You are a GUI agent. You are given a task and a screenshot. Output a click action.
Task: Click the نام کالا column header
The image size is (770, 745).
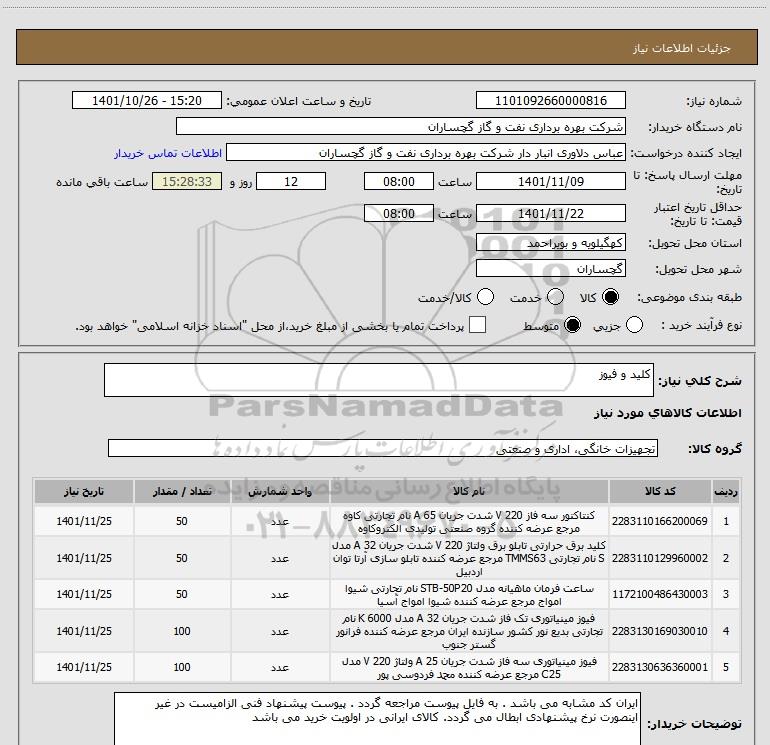point(469,491)
